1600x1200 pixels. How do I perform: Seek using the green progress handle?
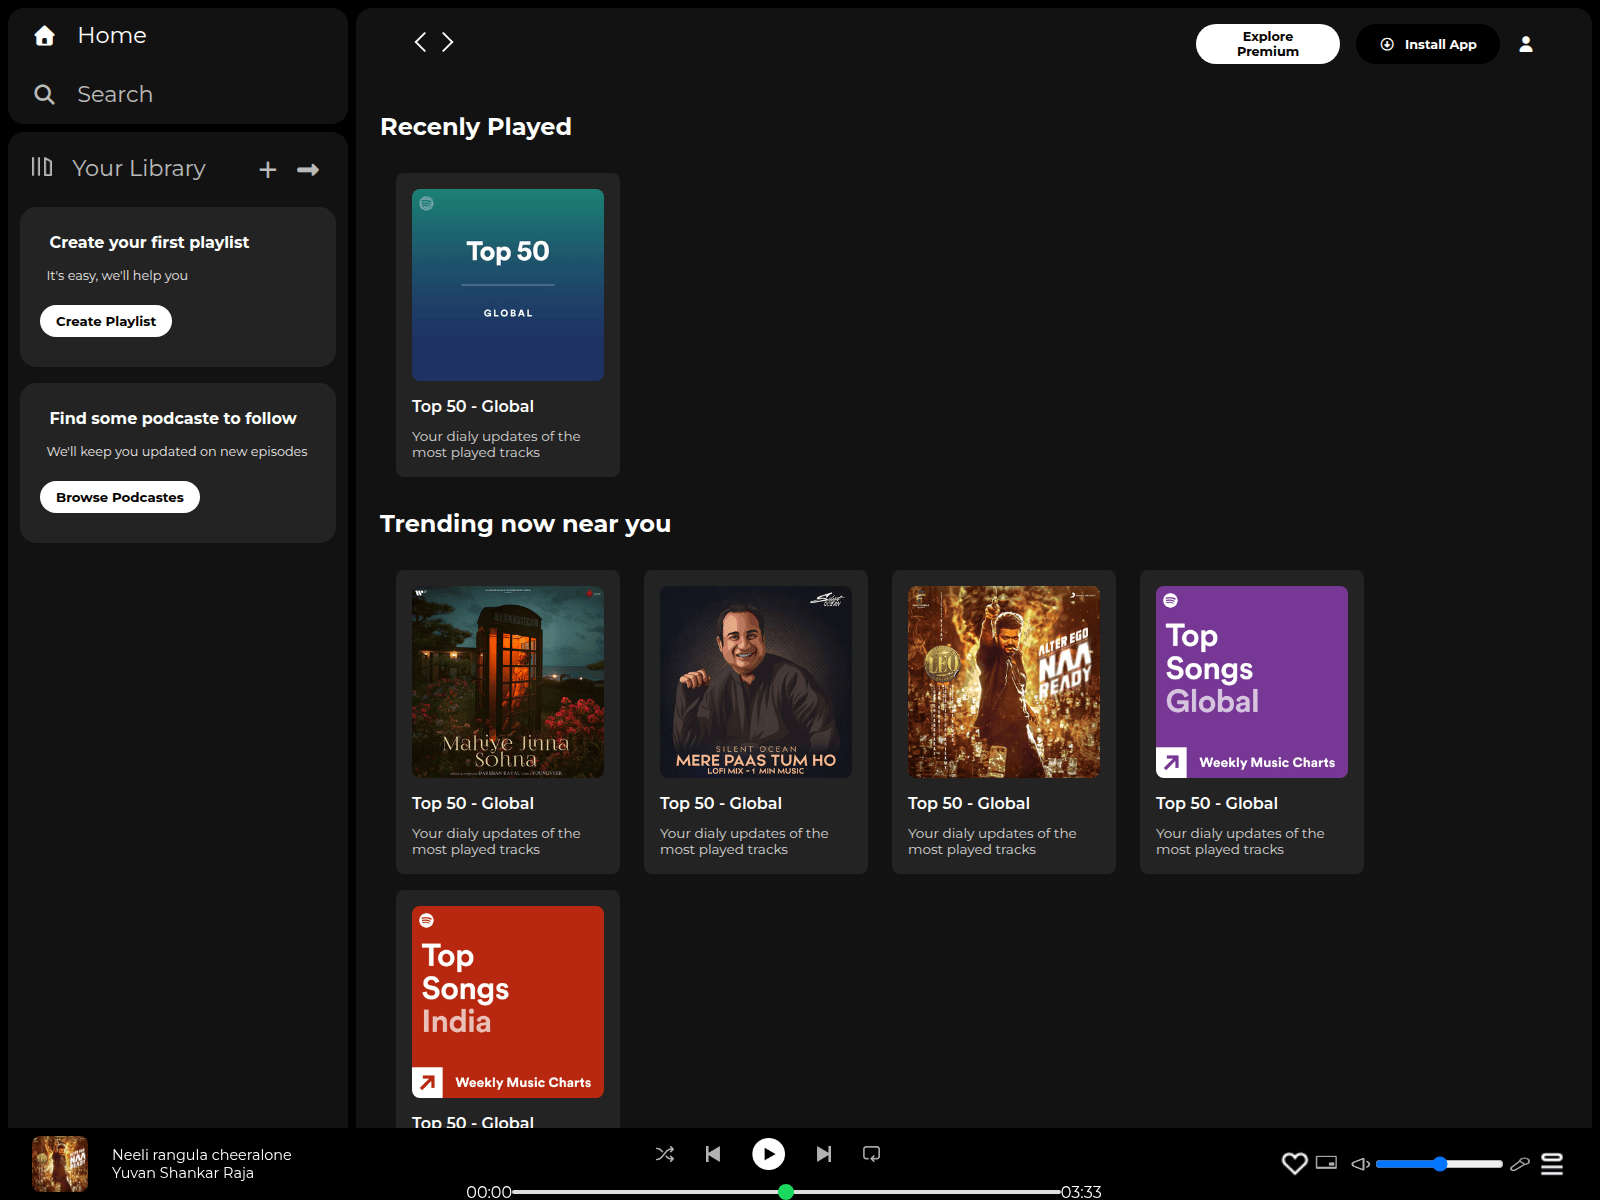tap(786, 1192)
